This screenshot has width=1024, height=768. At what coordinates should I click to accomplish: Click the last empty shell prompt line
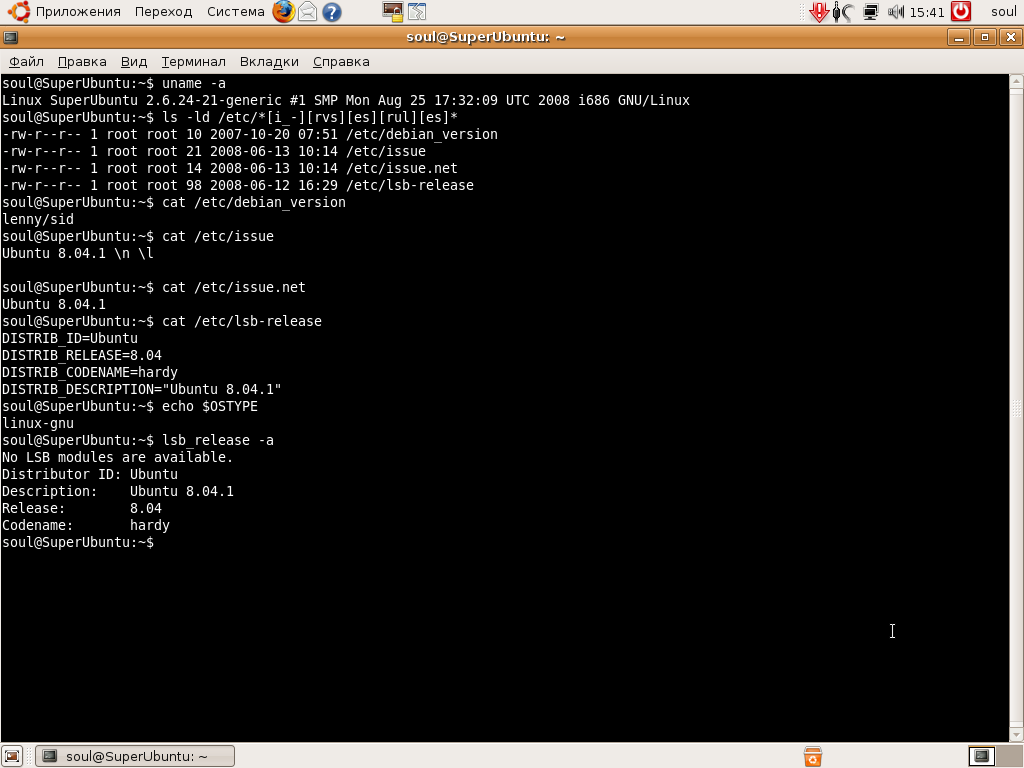pos(78,541)
